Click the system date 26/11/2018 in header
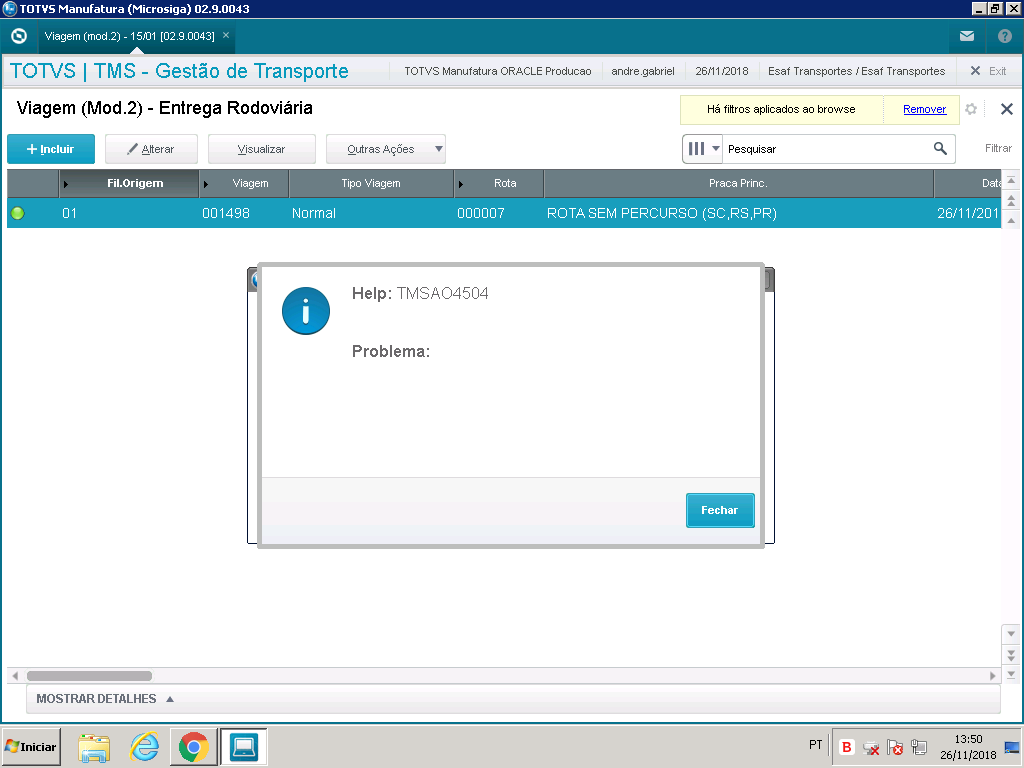The width and height of the screenshot is (1024, 768). point(722,71)
